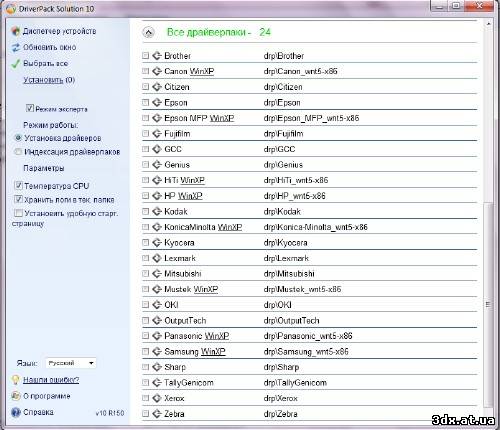Click the path drp\Lexmark

coord(286,258)
